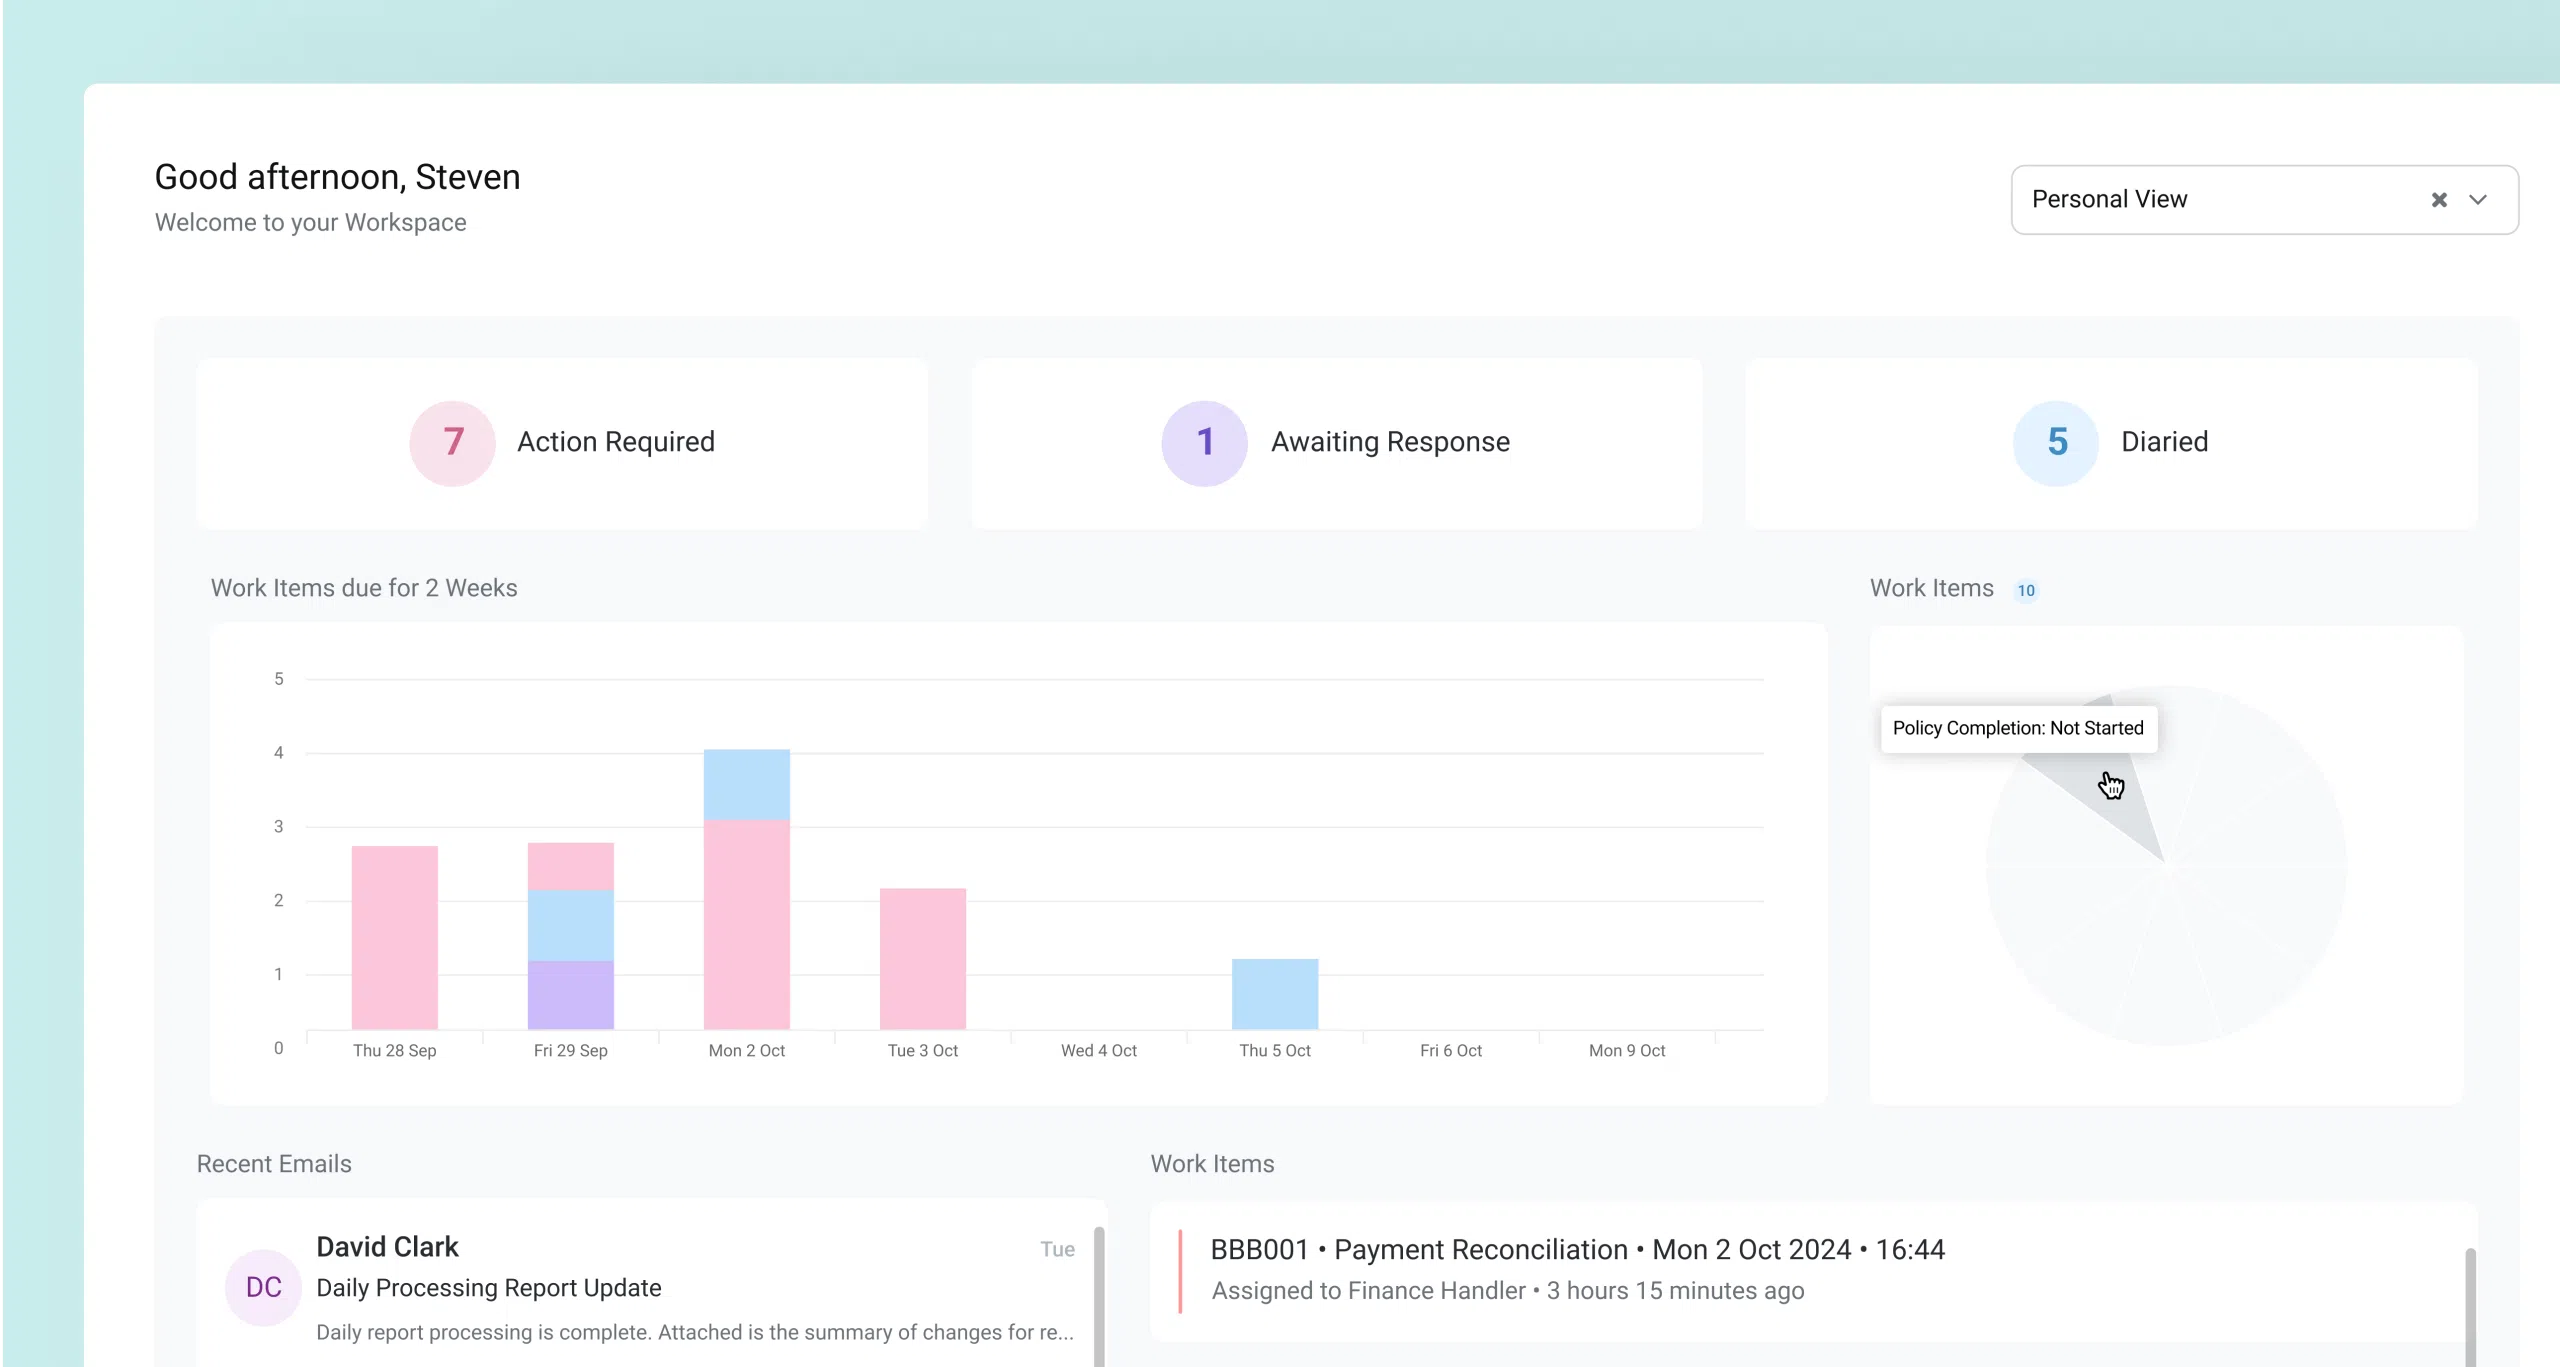
Task: Click the Work Items count badge 10
Action: (2026, 590)
